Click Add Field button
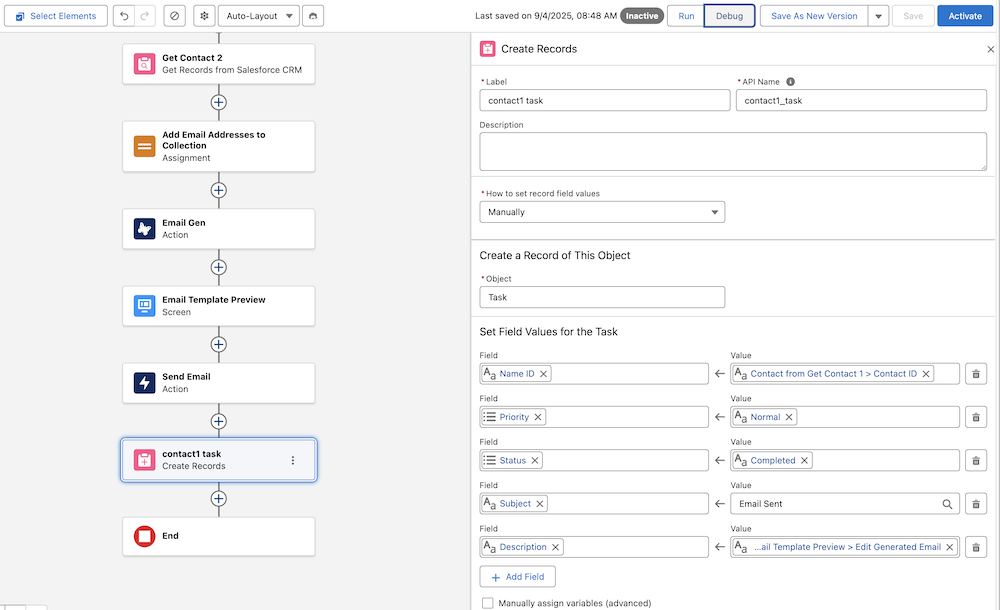The height and width of the screenshot is (610, 1000). [518, 577]
